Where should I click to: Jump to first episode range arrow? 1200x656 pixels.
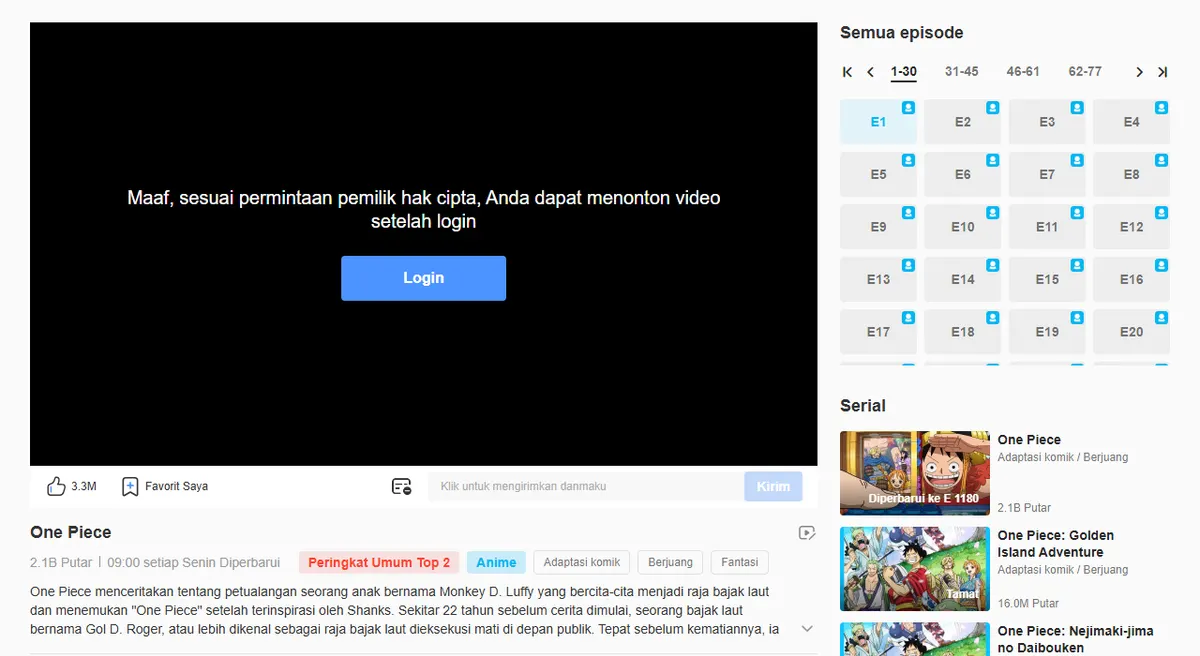[x=848, y=72]
